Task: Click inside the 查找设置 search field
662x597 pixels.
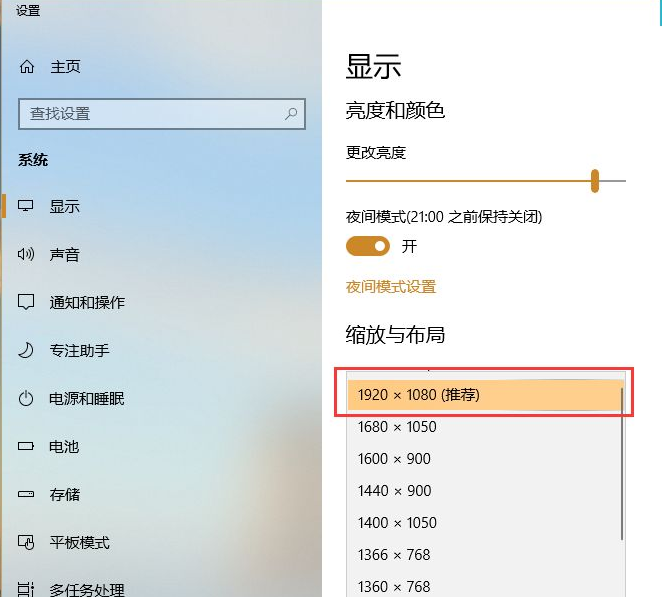Action: [x=150, y=114]
